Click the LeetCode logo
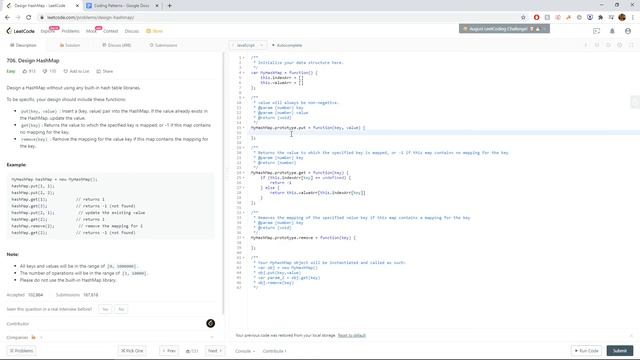This screenshot has height=360, width=640. tap(20, 31)
